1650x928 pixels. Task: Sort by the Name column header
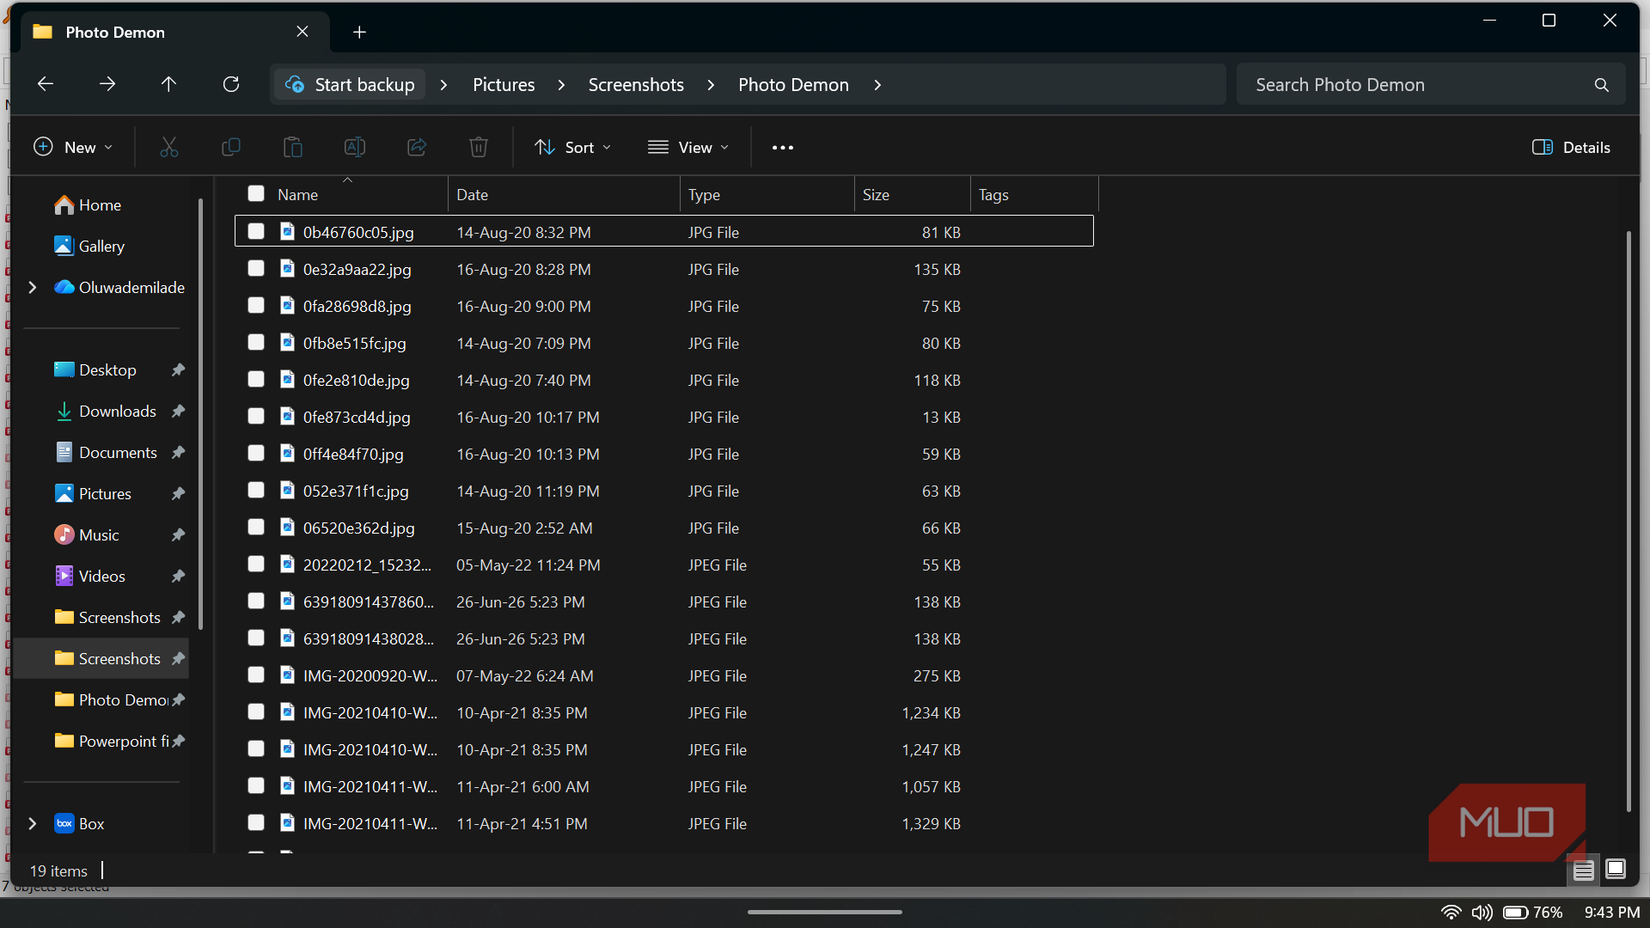pyautogui.click(x=298, y=195)
